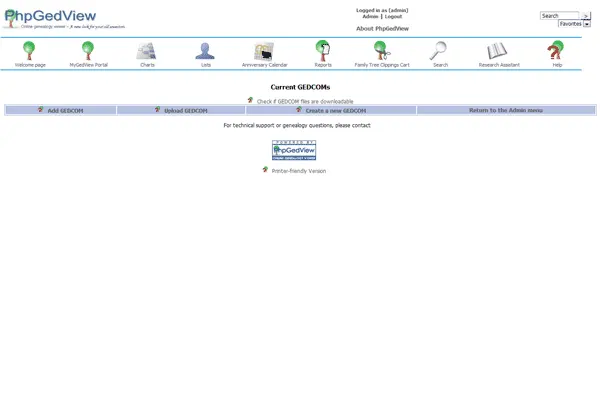Open the Help question mark icon
This screenshot has height=400, width=600.
pyautogui.click(x=557, y=51)
